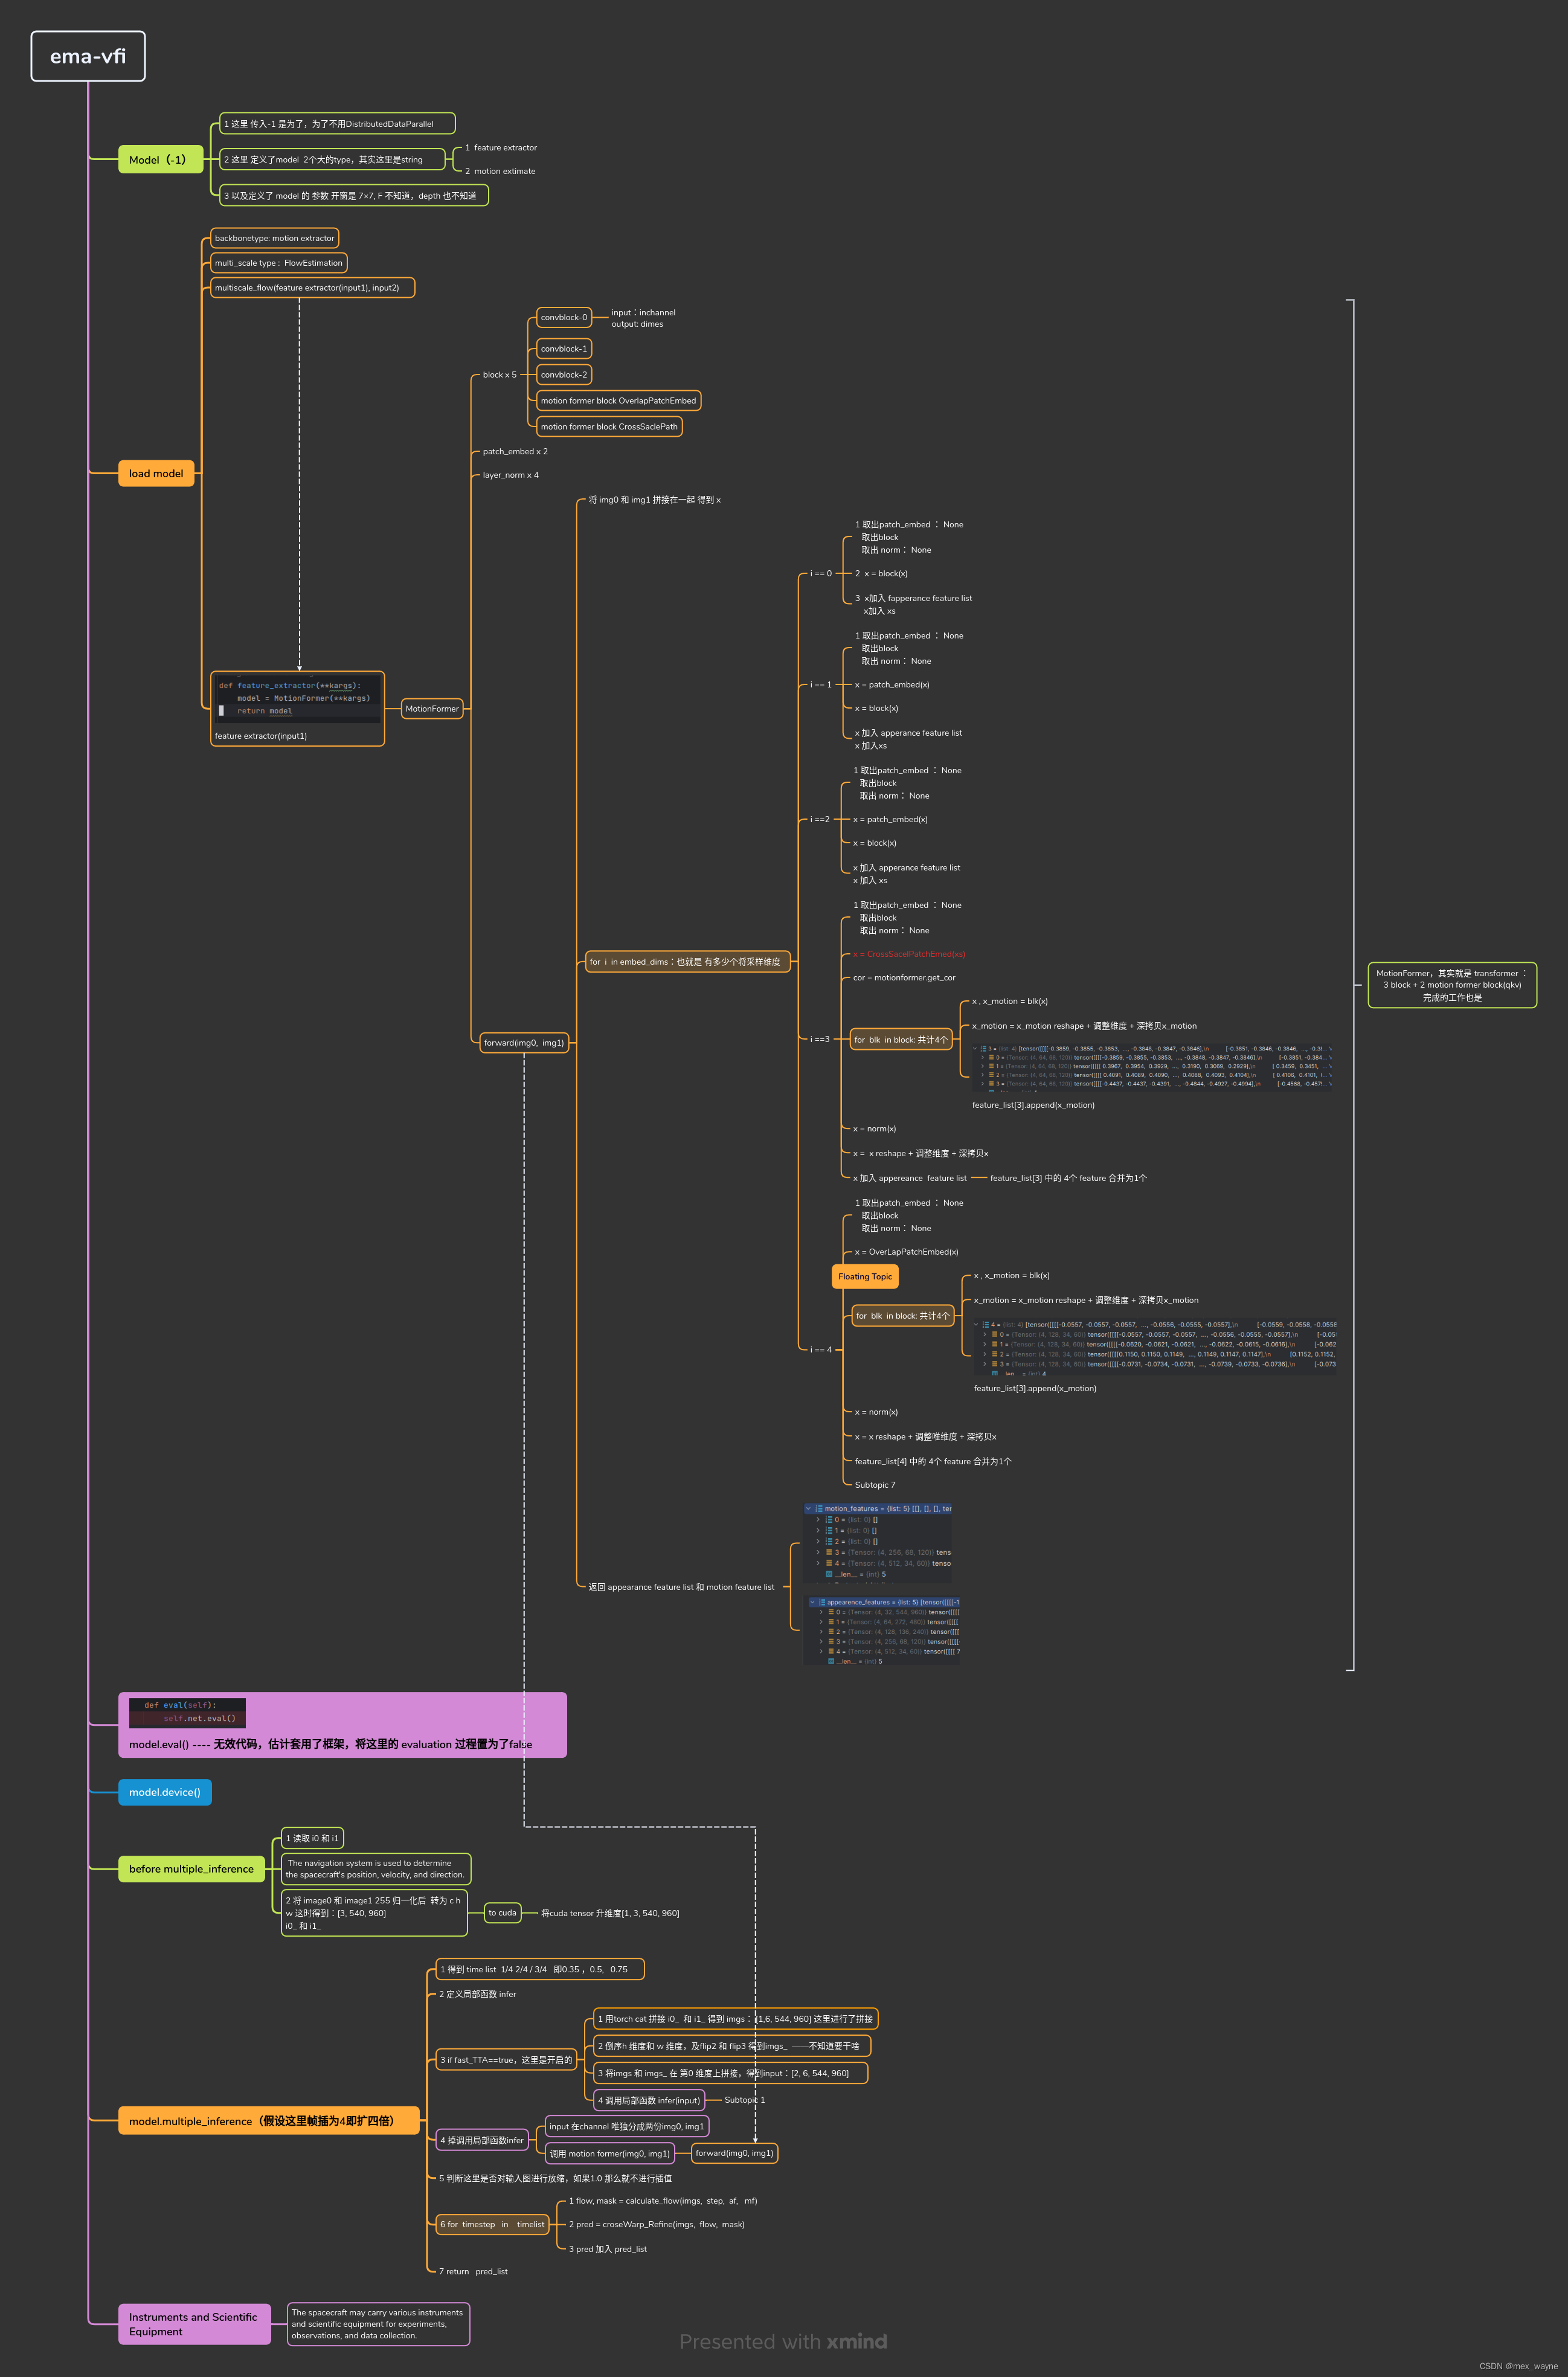This screenshot has width=1568, height=2377.
Task: Click the appearence_features list icon
Action: click(822, 1602)
